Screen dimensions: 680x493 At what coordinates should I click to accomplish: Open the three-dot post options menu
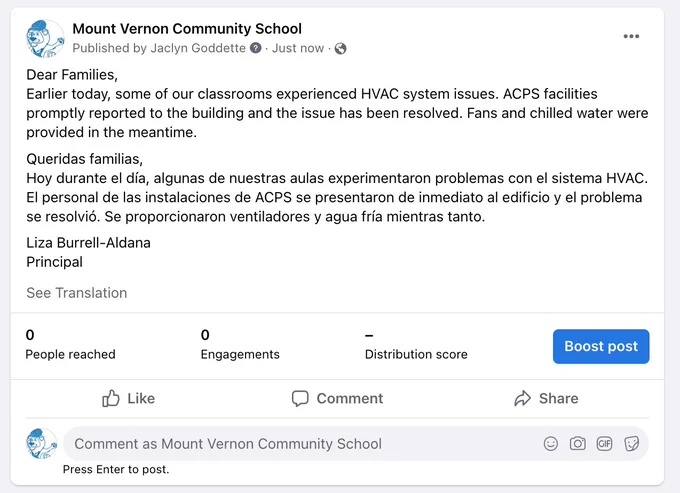[x=631, y=36]
